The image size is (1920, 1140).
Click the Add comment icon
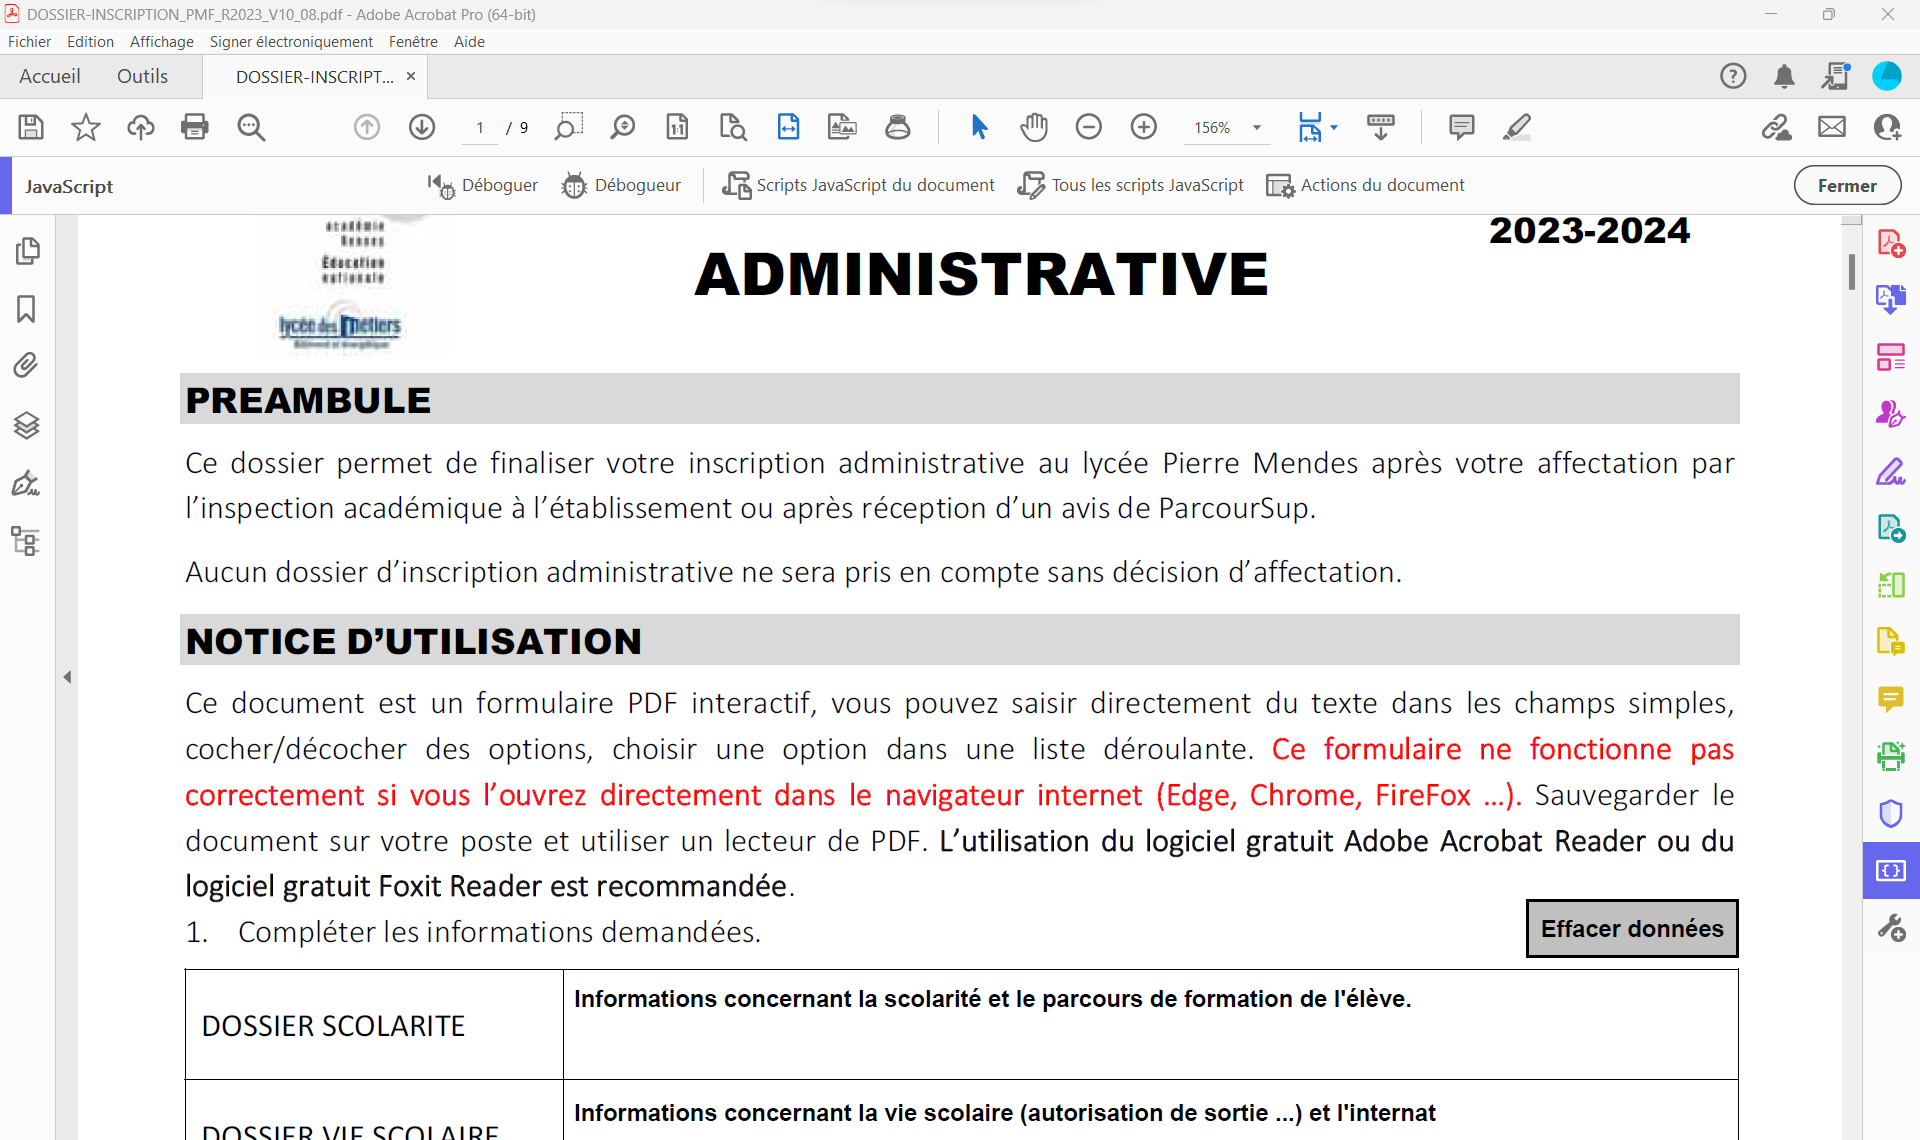pyautogui.click(x=1461, y=127)
